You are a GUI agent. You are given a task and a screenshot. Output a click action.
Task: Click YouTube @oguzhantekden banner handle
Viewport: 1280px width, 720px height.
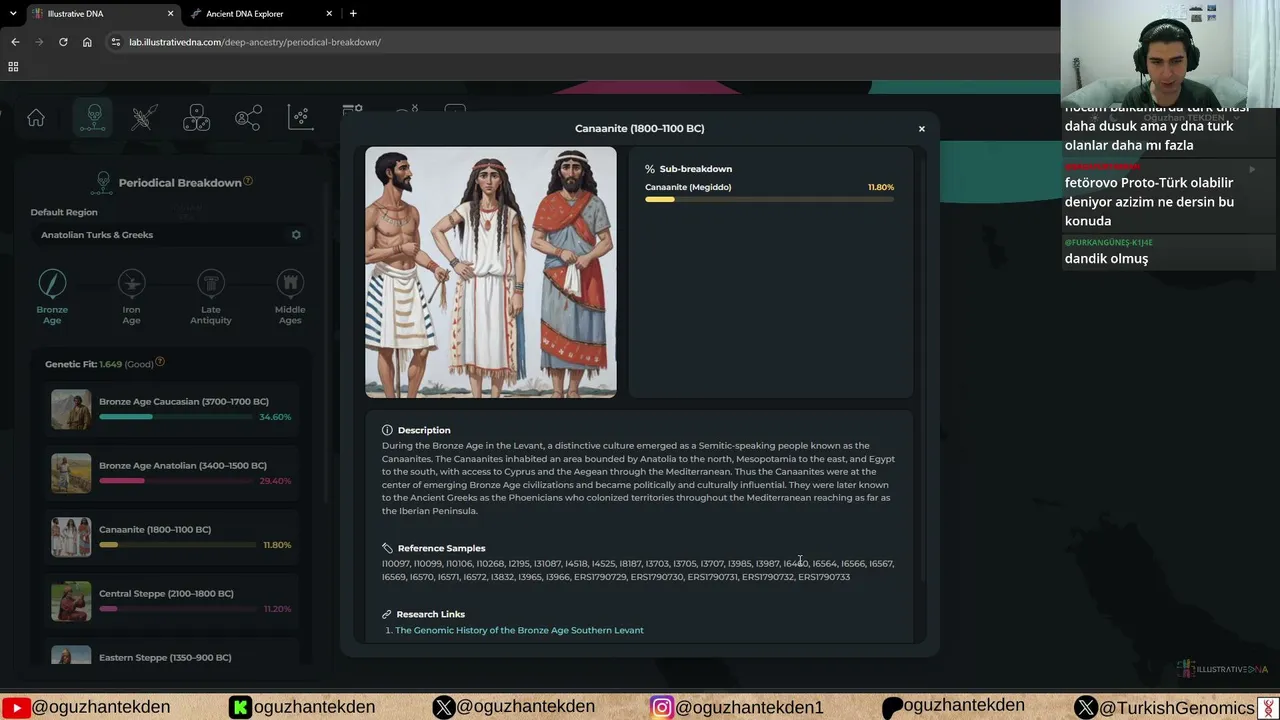pyautogui.click(x=101, y=707)
